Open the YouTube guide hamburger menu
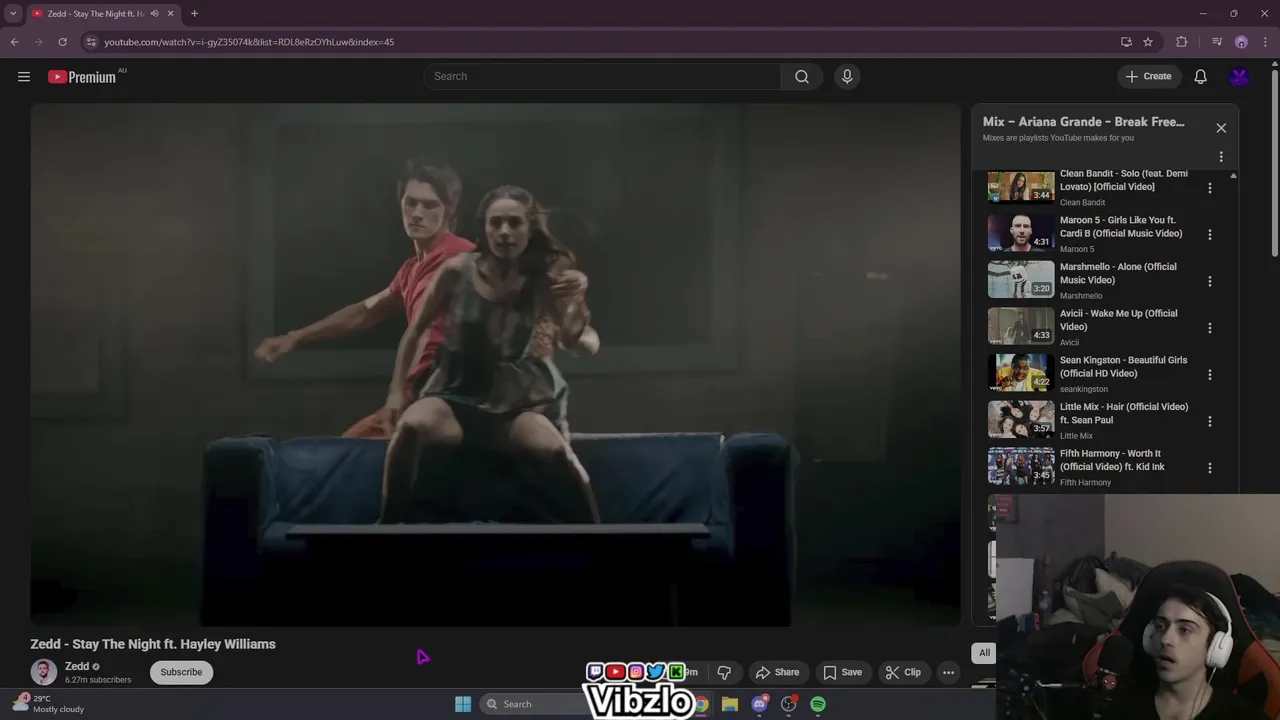The height and width of the screenshot is (720, 1280). point(24,77)
